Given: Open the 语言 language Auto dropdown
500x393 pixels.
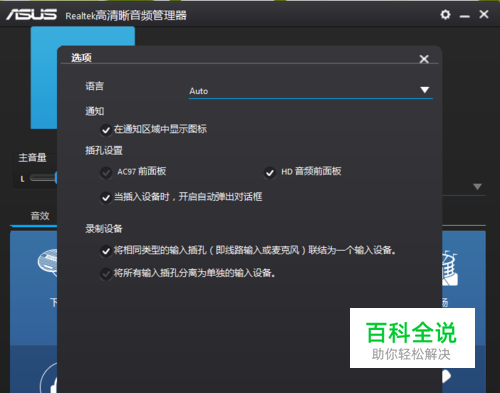Looking at the screenshot, I should pos(311,91).
